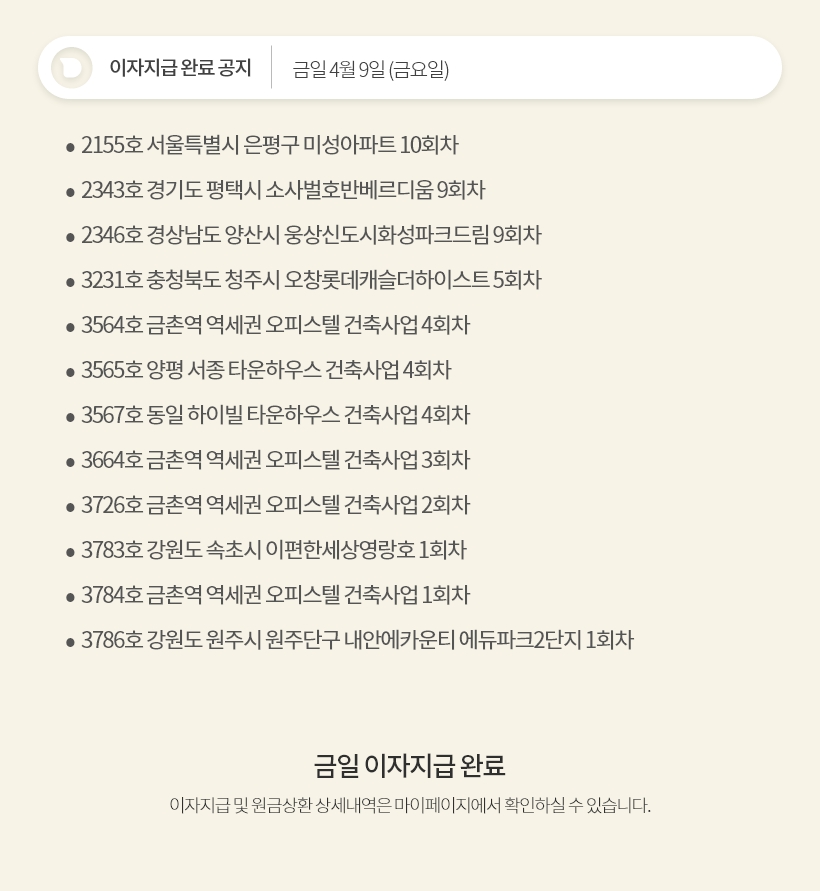The image size is (820, 891).
Task: Click 3564호 금촌역 역세권 오피스텔 4회차
Action: (x=275, y=324)
